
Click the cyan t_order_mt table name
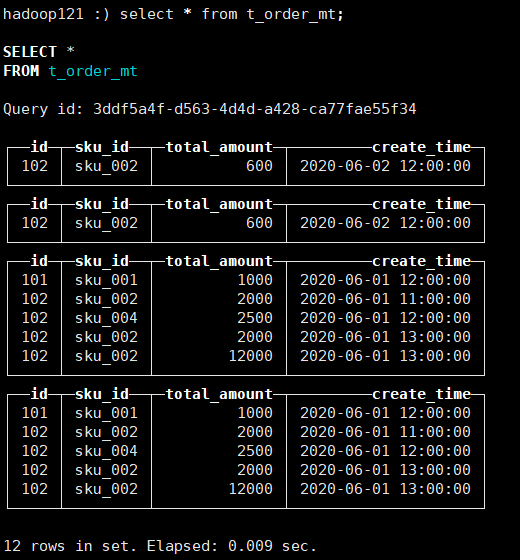(x=93, y=71)
